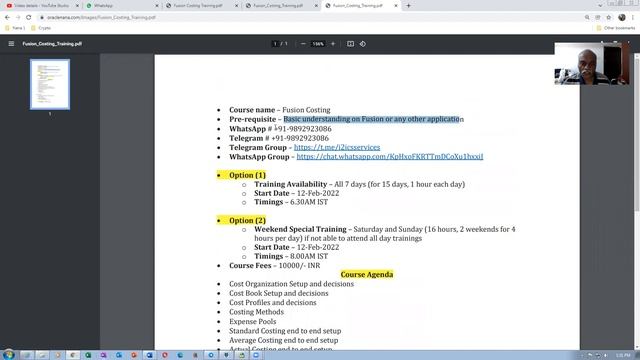Open the Other bookmarks folder

616,28
